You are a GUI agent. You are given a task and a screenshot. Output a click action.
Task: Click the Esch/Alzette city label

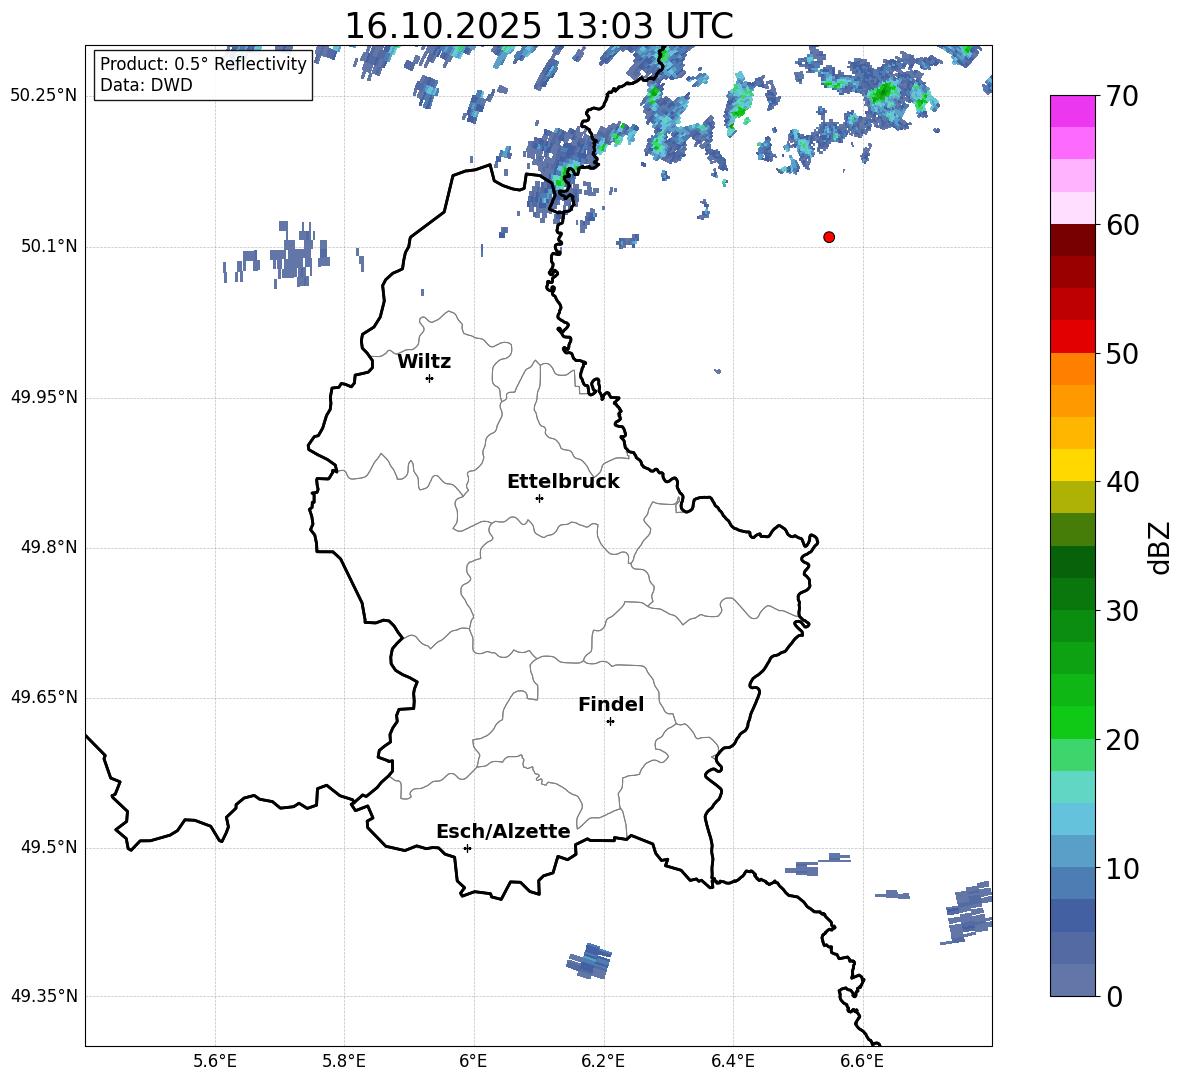coord(502,832)
